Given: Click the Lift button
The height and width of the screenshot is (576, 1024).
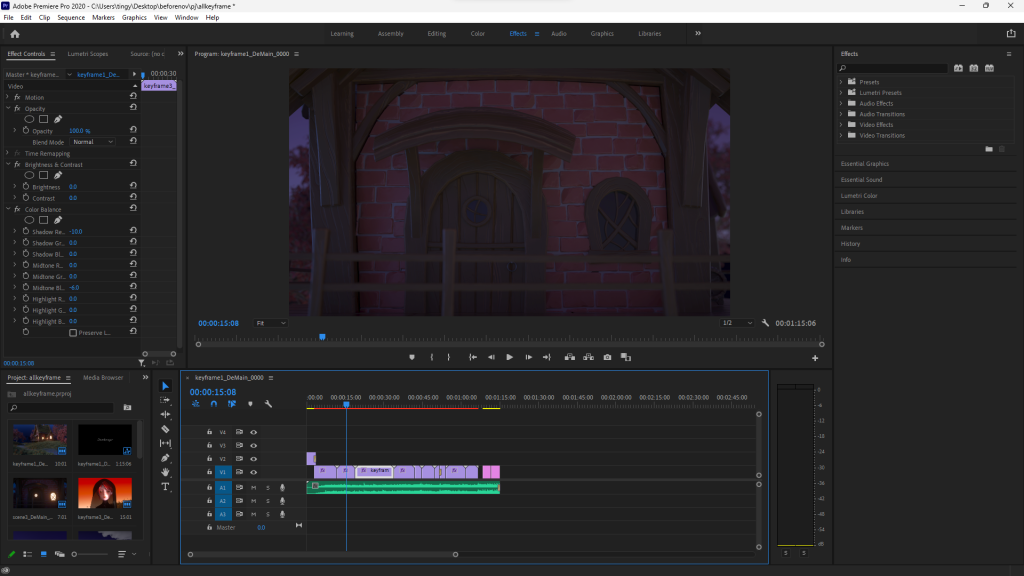Looking at the screenshot, I should (x=570, y=357).
